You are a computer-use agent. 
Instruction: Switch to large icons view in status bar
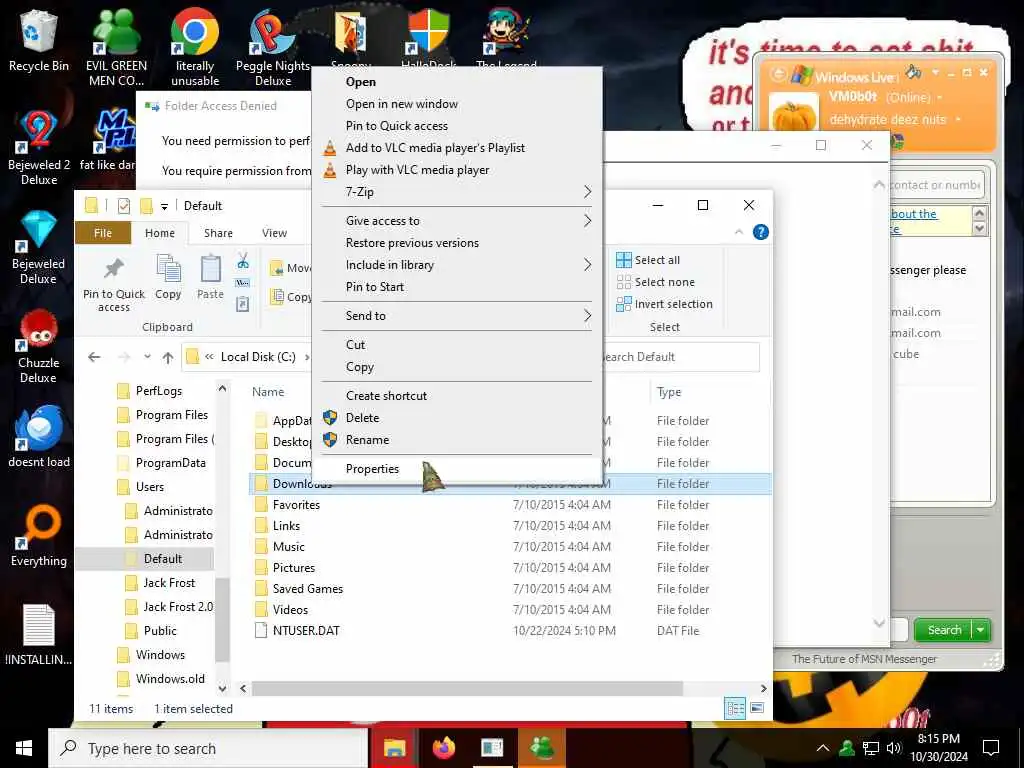tap(757, 709)
